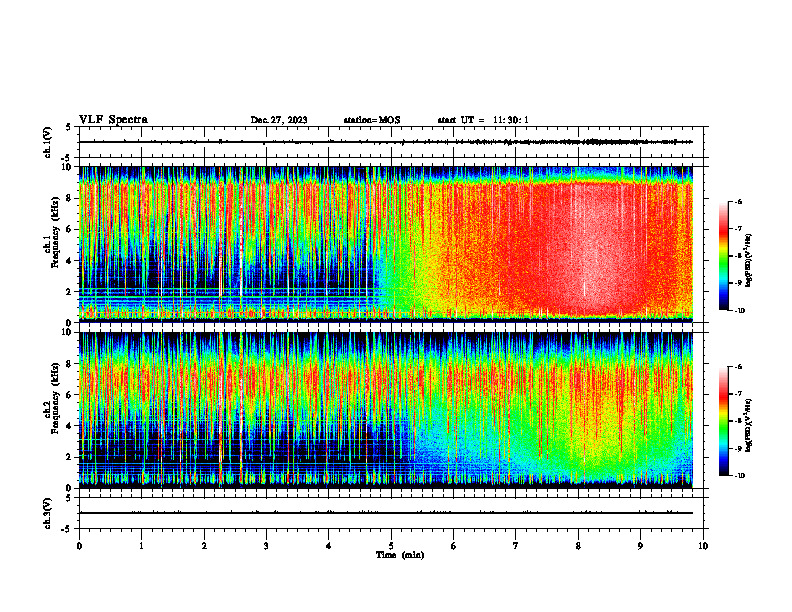Click time axis tick label "9"
Screen dimensions: 792x612
640,546
